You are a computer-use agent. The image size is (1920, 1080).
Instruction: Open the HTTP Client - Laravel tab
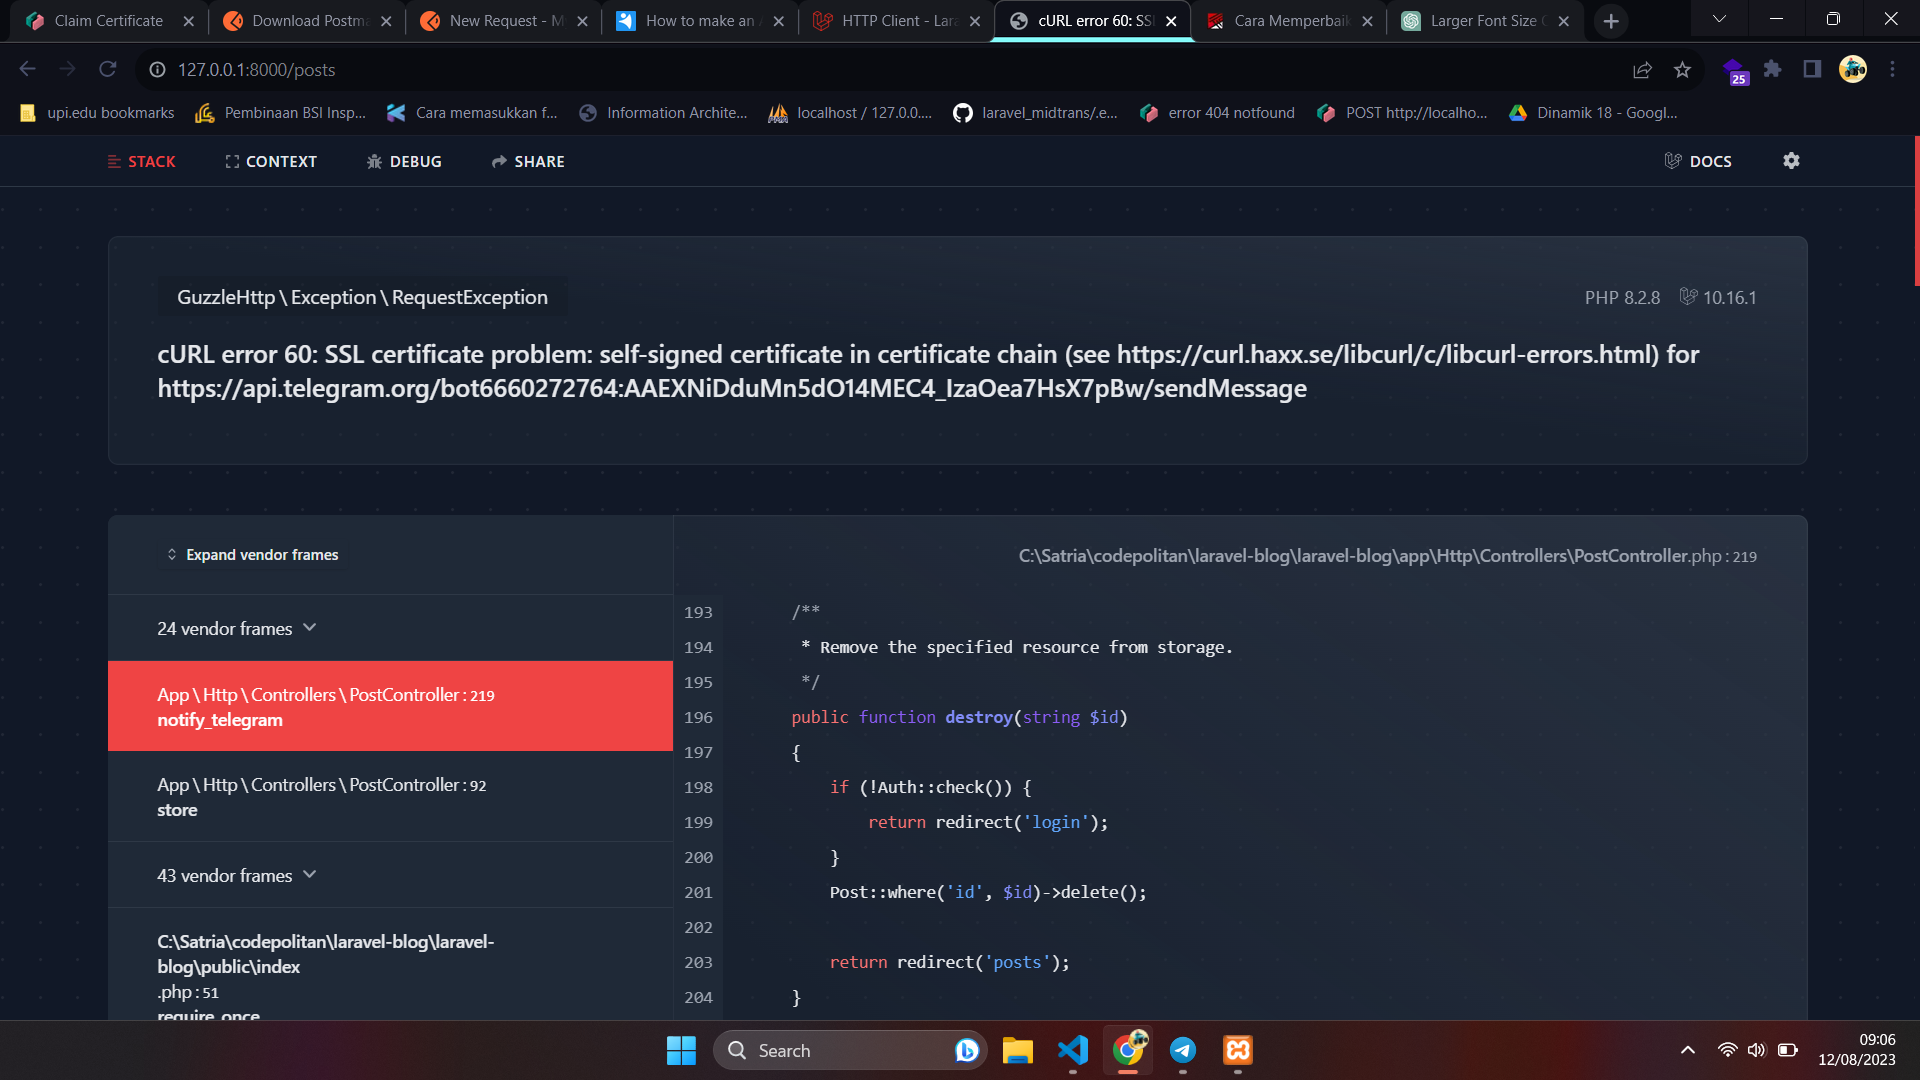pos(890,20)
